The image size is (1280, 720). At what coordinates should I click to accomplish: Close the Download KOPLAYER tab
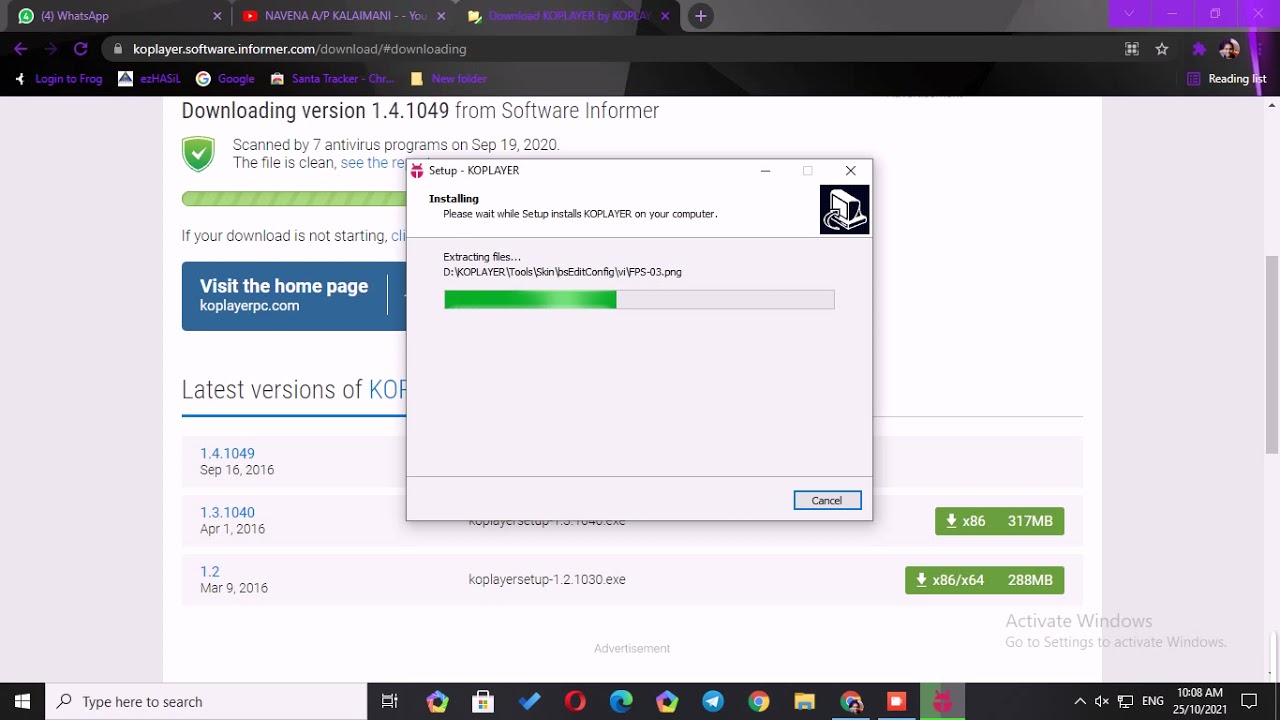coord(665,16)
